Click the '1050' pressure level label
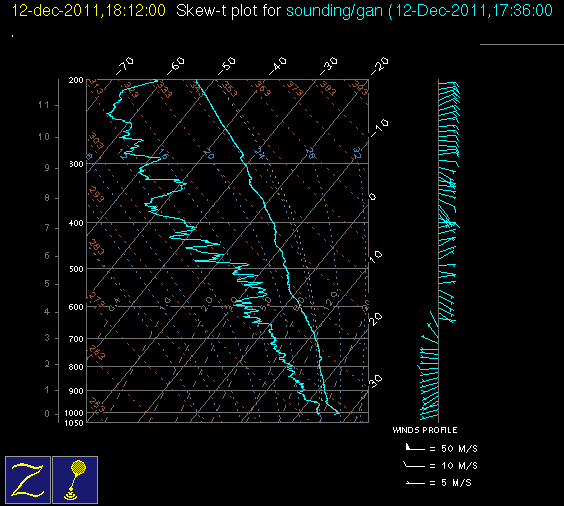 coord(74,423)
